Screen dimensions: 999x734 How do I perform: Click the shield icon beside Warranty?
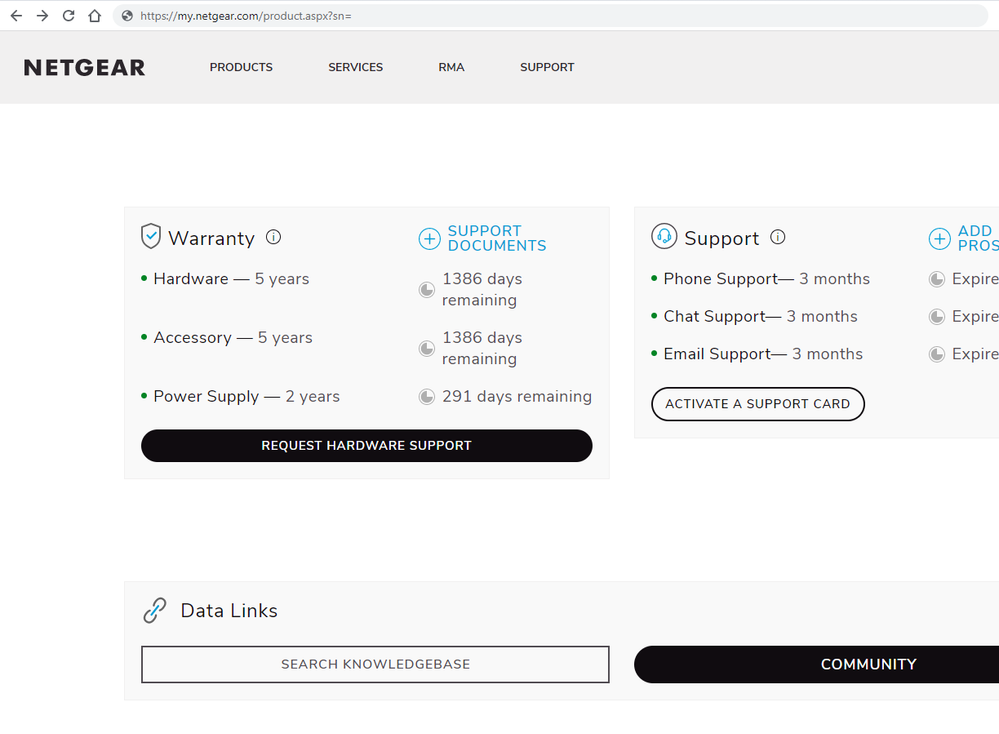(x=151, y=237)
